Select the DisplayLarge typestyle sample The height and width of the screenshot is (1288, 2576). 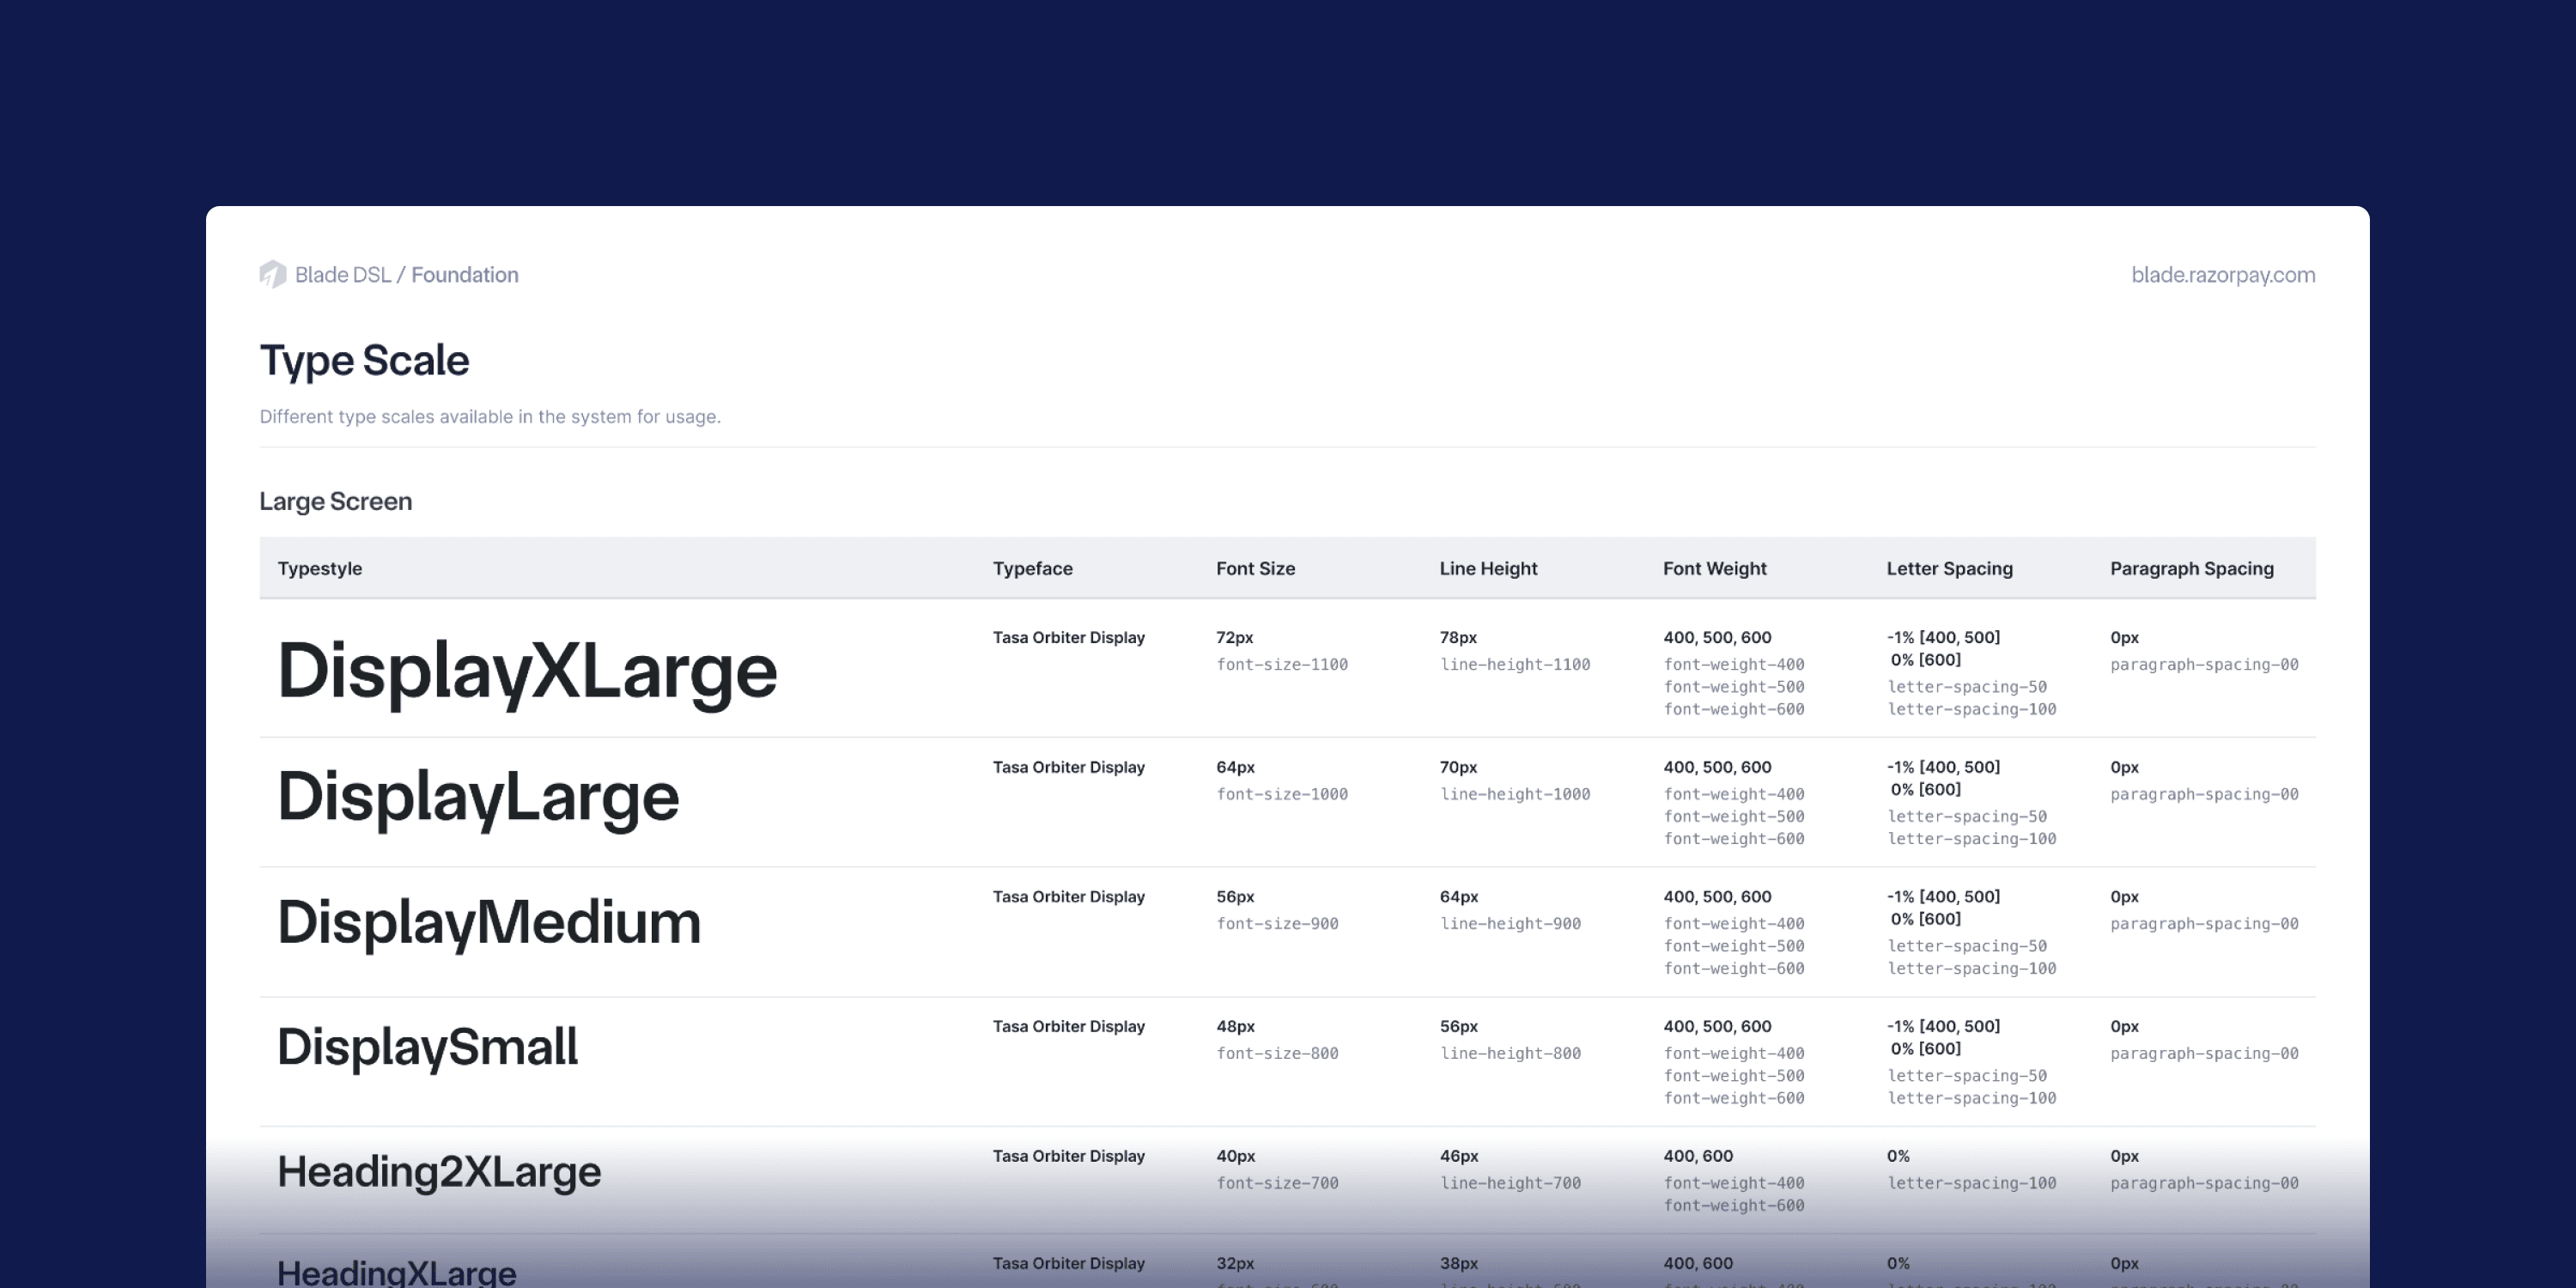point(478,798)
